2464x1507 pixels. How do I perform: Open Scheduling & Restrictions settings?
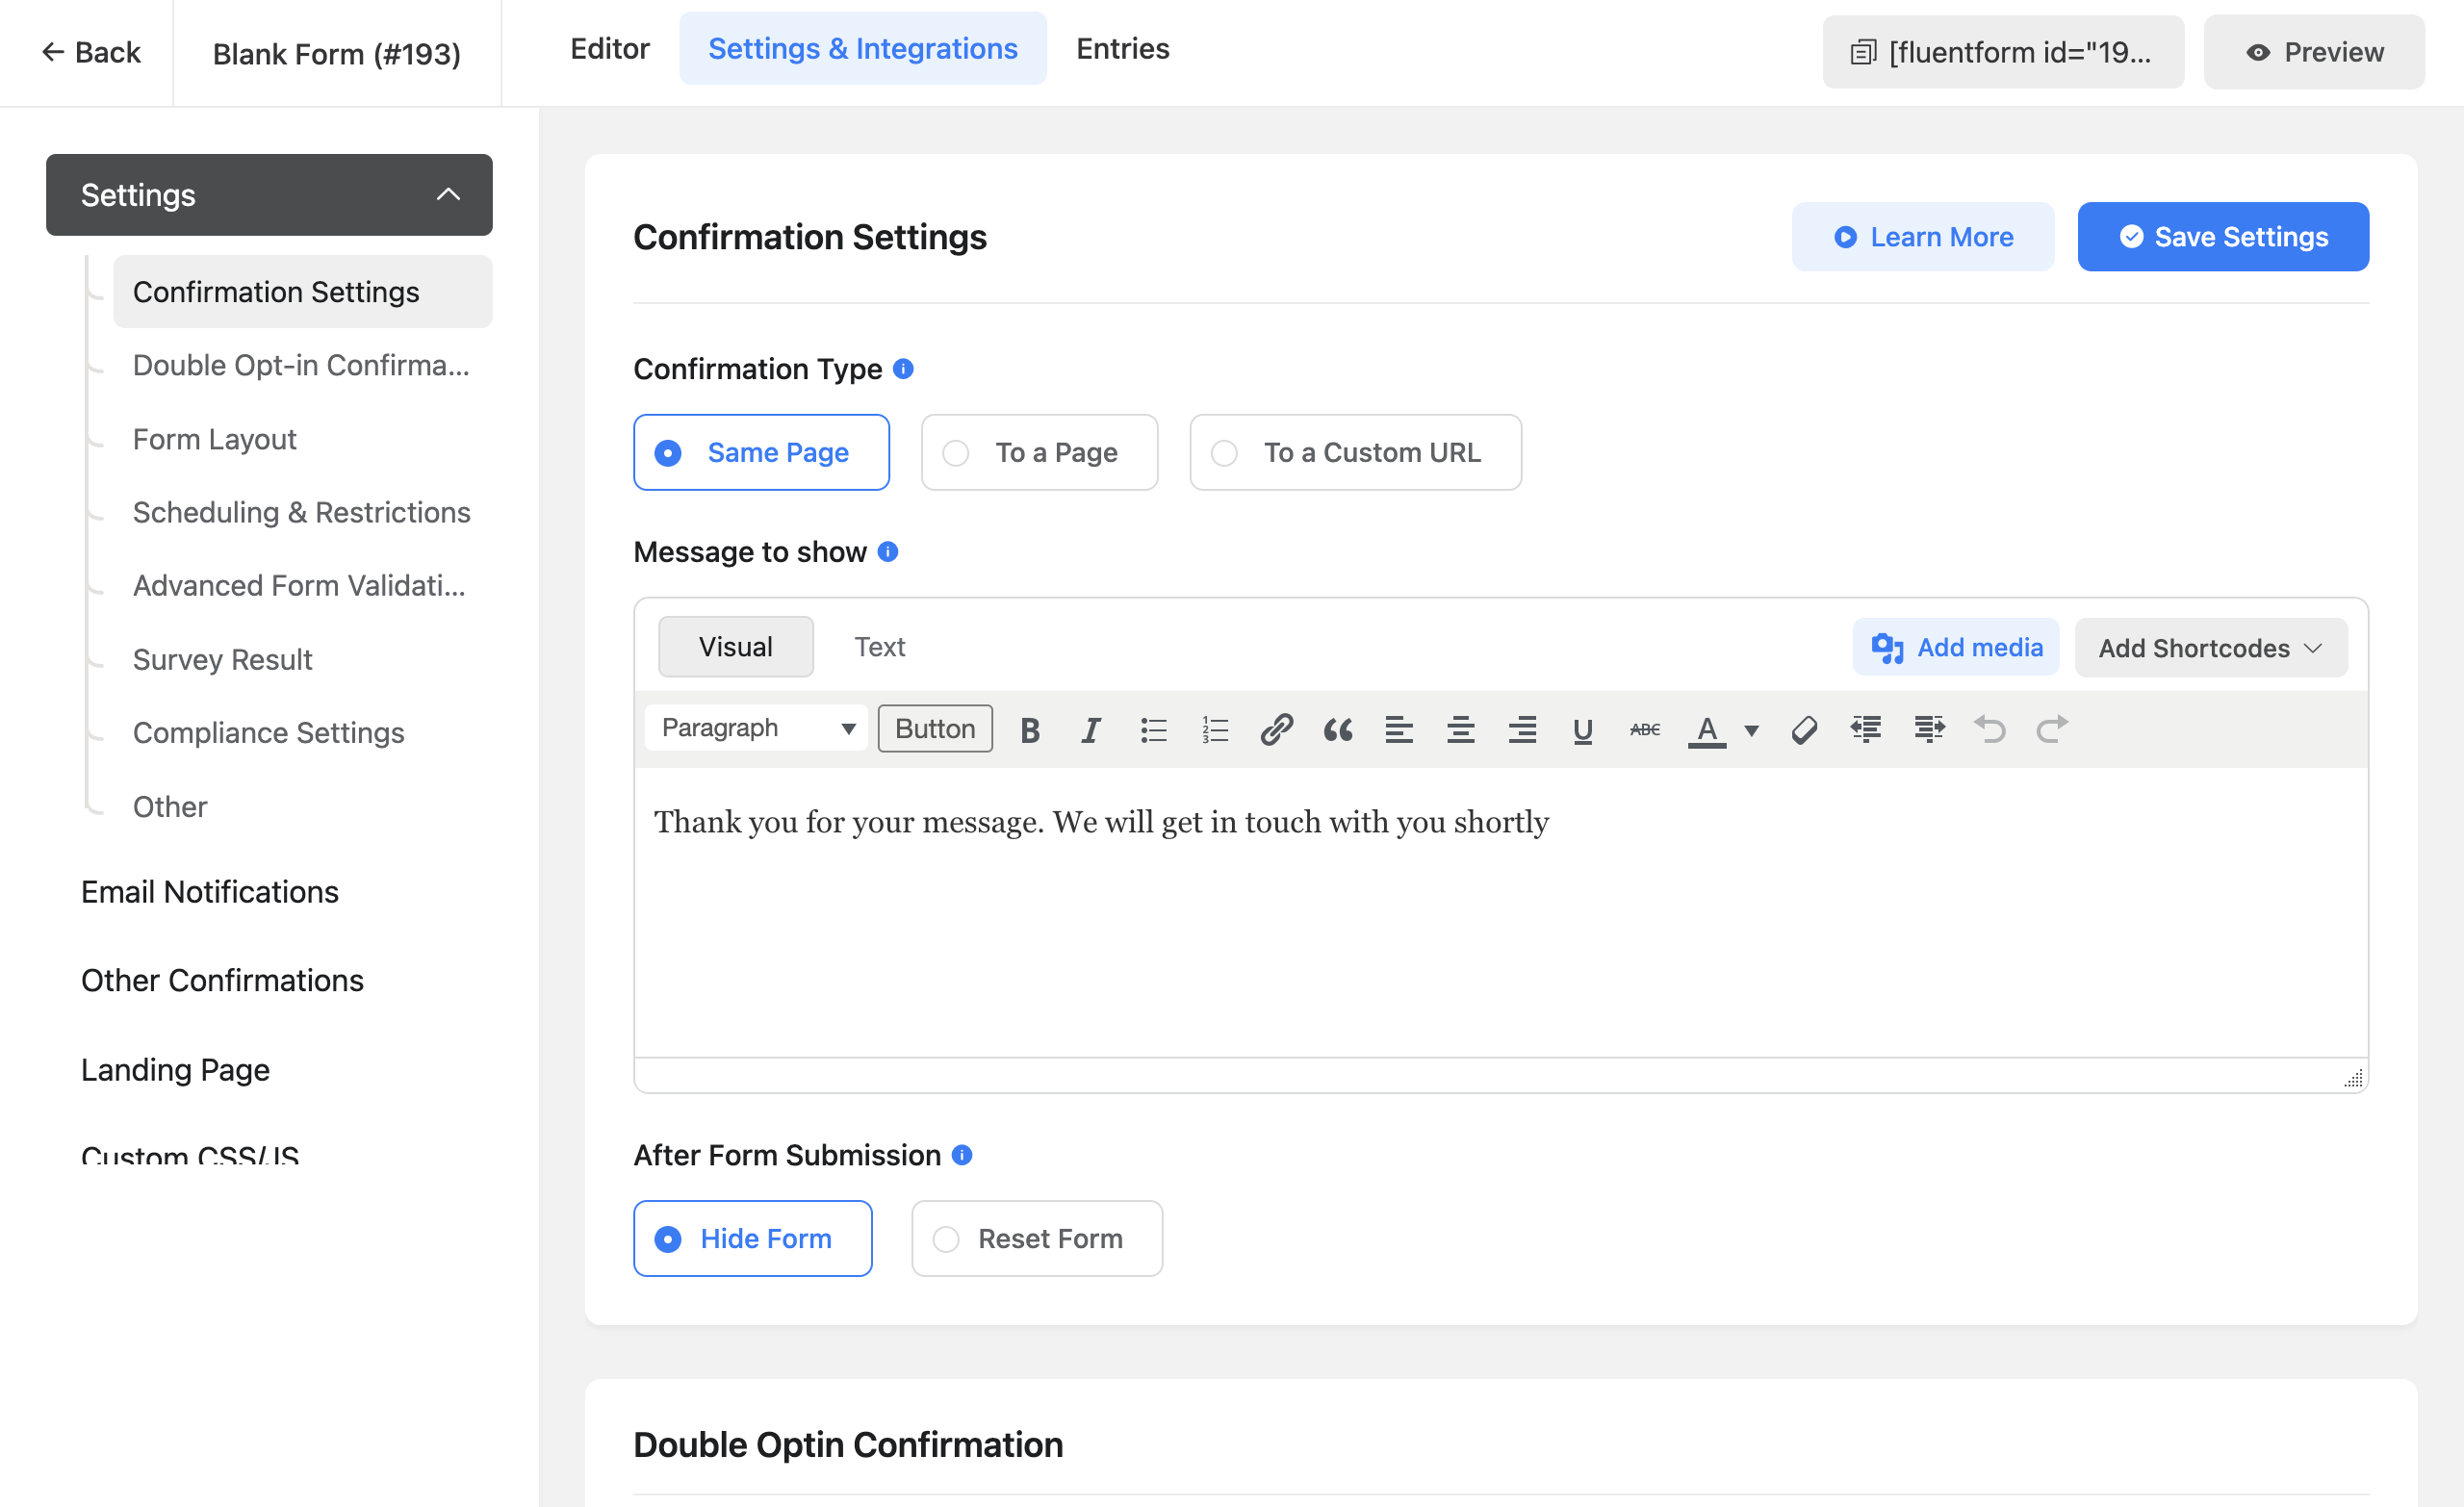(x=301, y=512)
